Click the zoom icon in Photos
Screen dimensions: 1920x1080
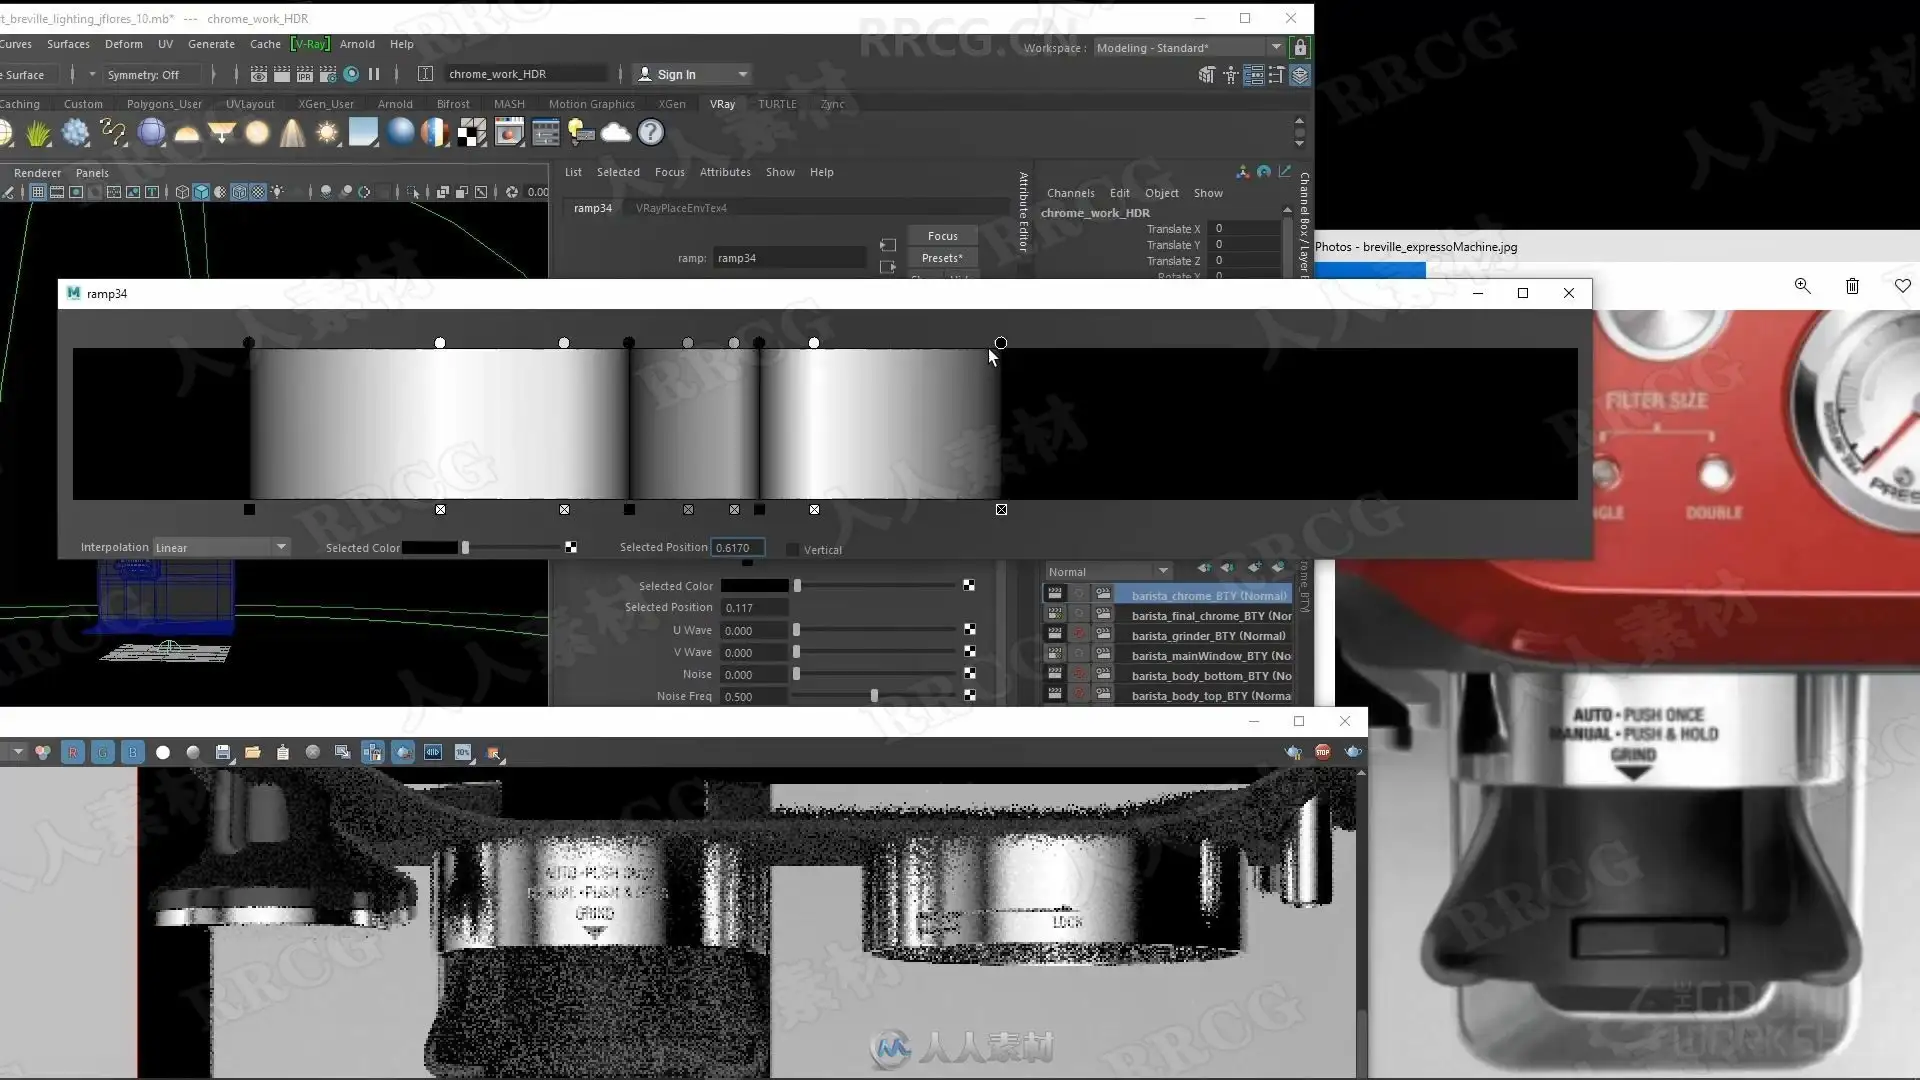pos(1802,286)
